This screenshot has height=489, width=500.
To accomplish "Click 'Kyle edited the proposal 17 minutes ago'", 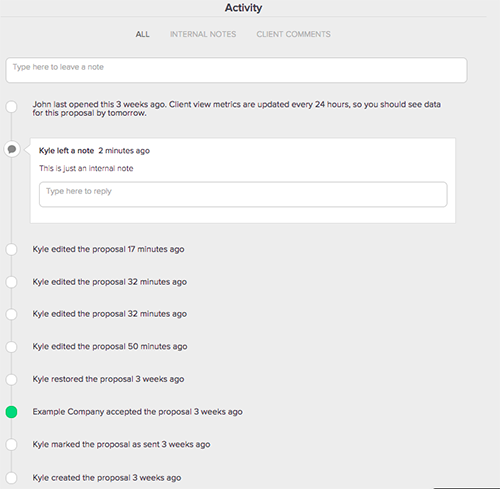I will click(x=108, y=249).
